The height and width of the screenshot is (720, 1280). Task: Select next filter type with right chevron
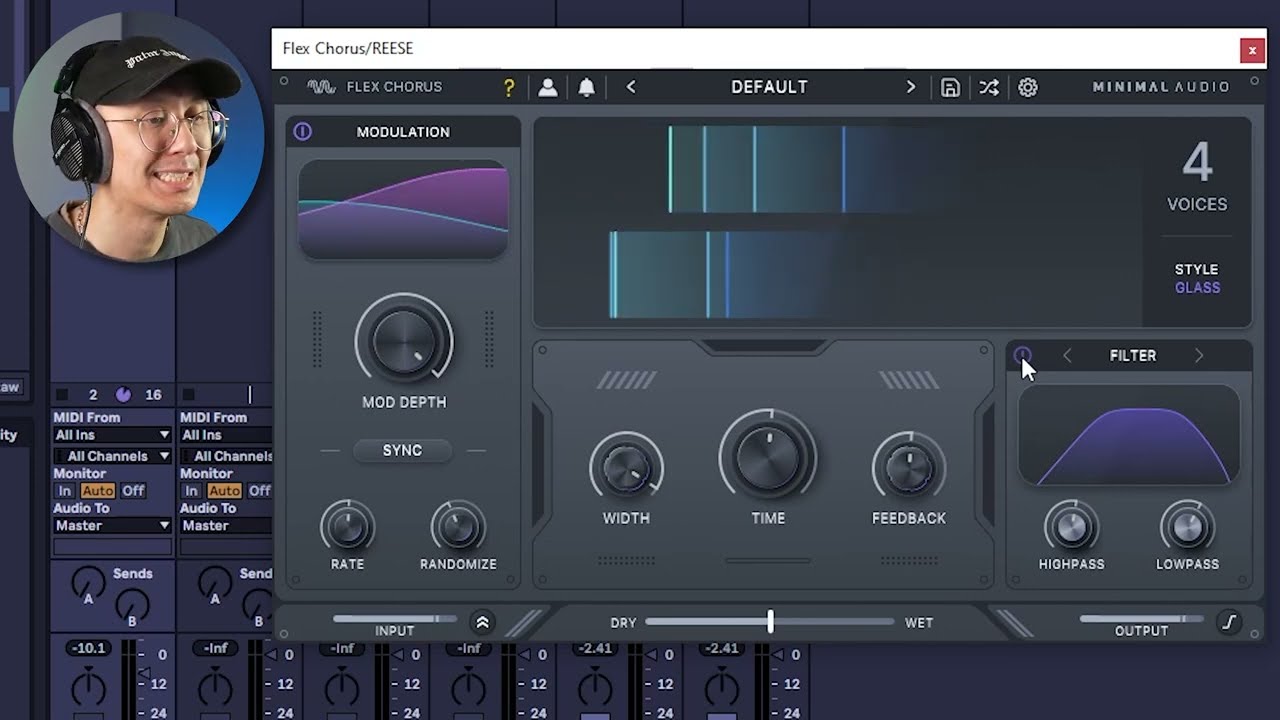[x=1199, y=356]
